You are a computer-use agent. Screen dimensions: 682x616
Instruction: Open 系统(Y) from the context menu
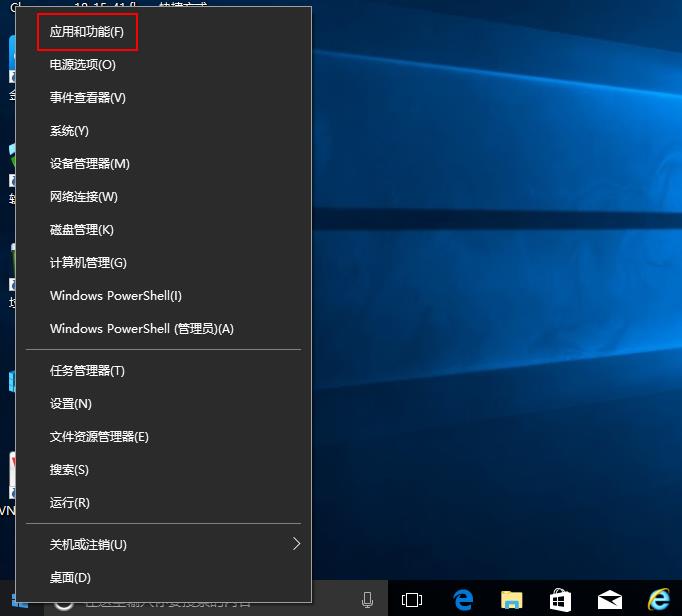(x=70, y=131)
